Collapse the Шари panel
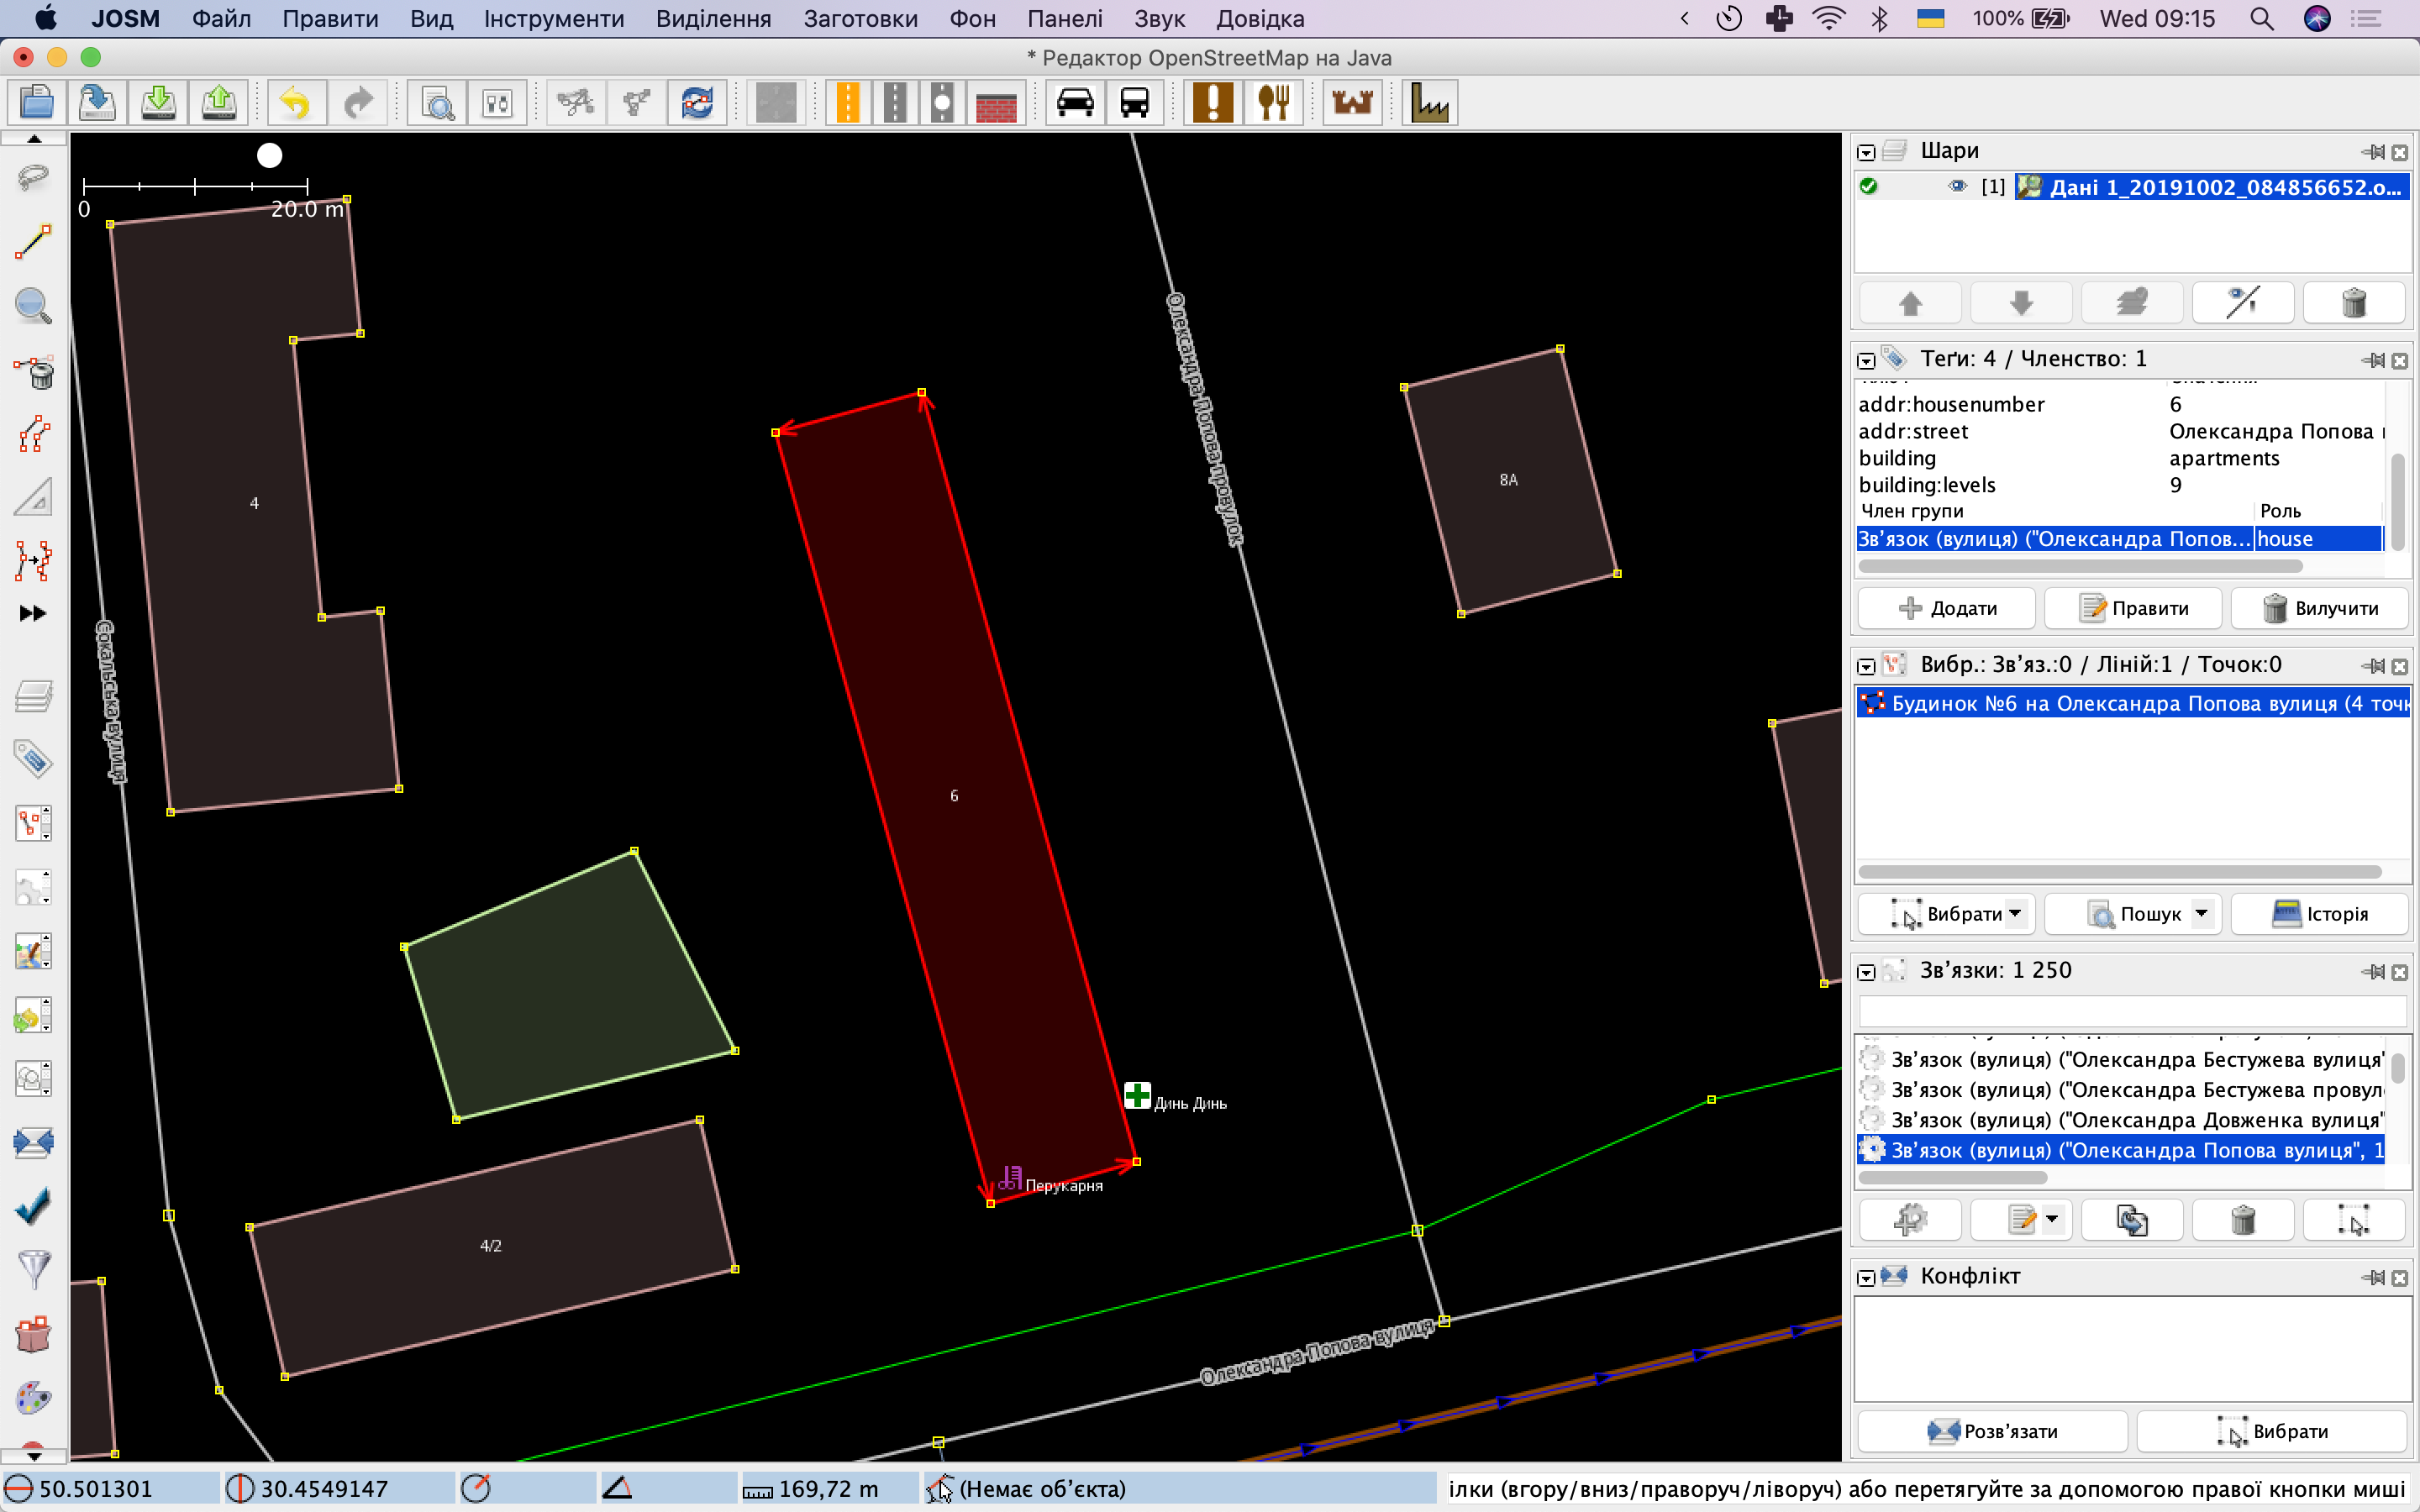 point(1866,153)
